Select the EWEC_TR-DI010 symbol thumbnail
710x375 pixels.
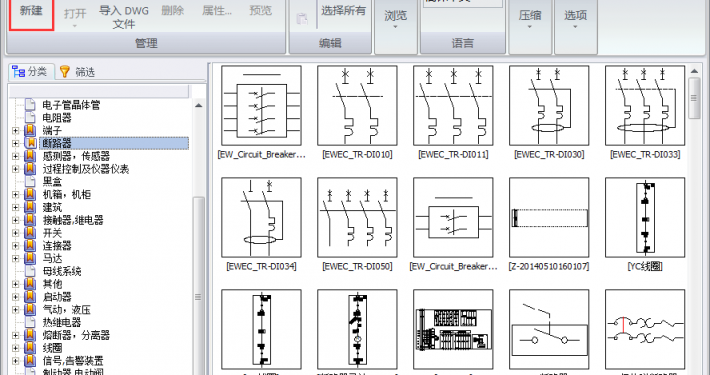pyautogui.click(x=357, y=106)
